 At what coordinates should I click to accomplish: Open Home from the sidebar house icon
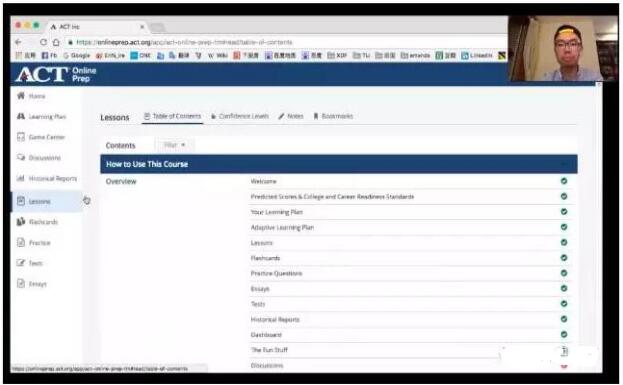click(21, 96)
